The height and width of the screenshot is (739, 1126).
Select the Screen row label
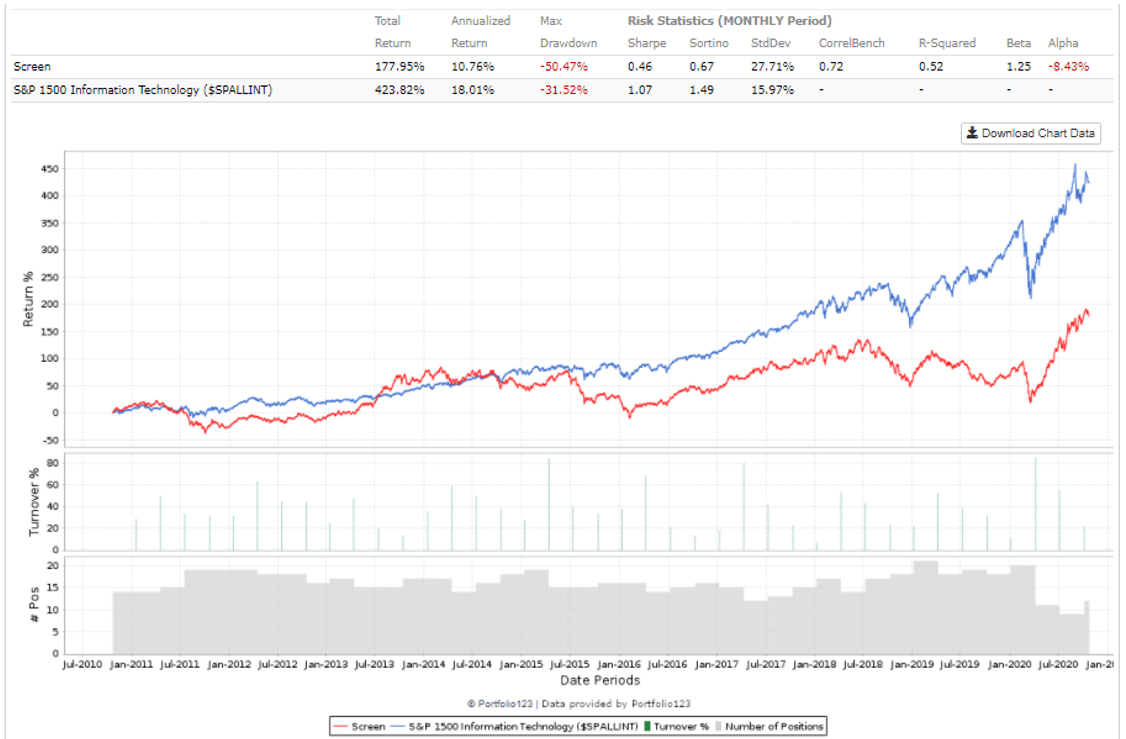click(32, 67)
